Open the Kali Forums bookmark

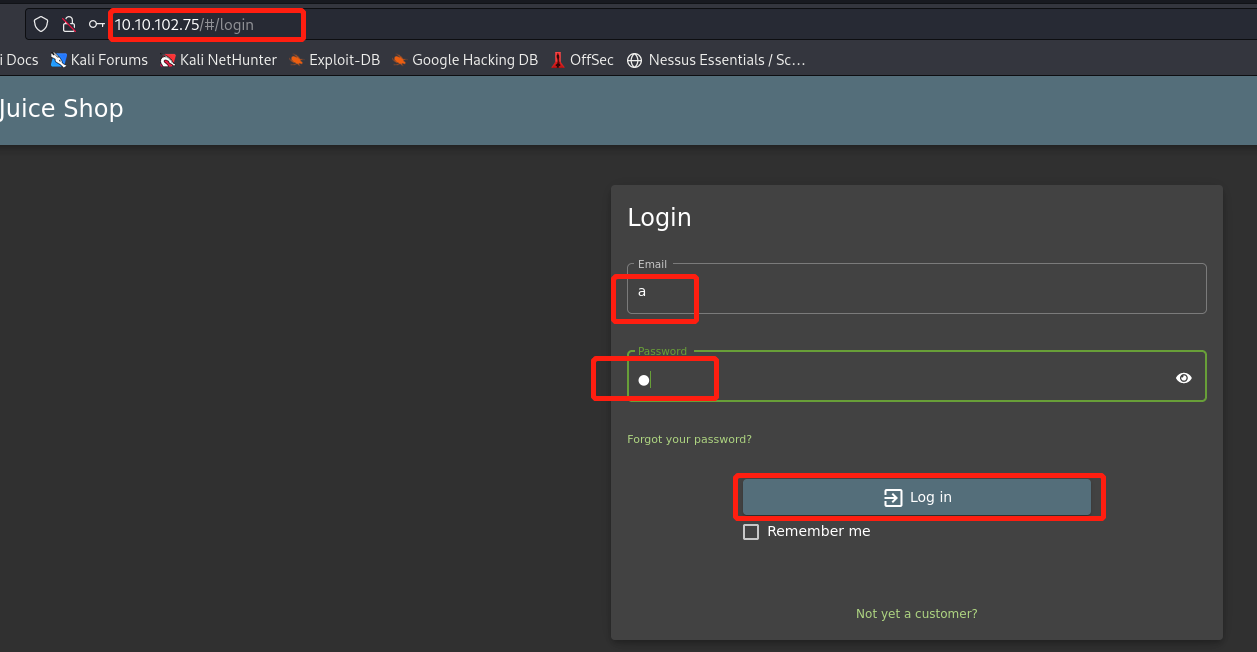[x=99, y=60]
